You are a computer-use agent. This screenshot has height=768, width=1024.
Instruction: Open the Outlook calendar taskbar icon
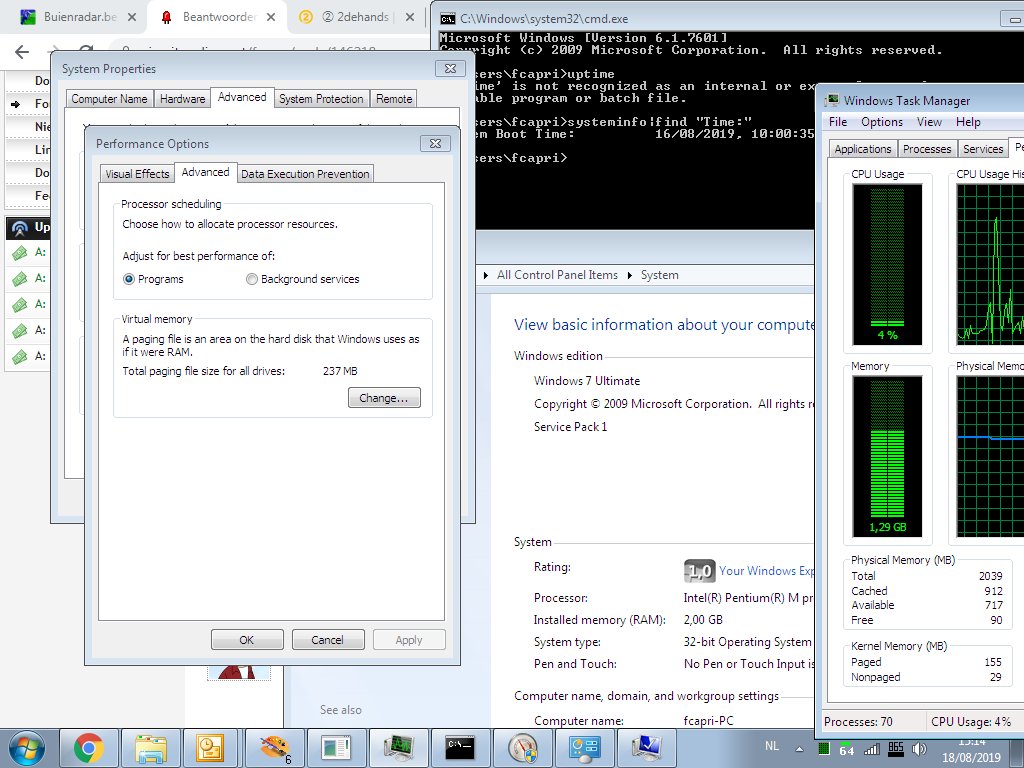tap(211, 748)
